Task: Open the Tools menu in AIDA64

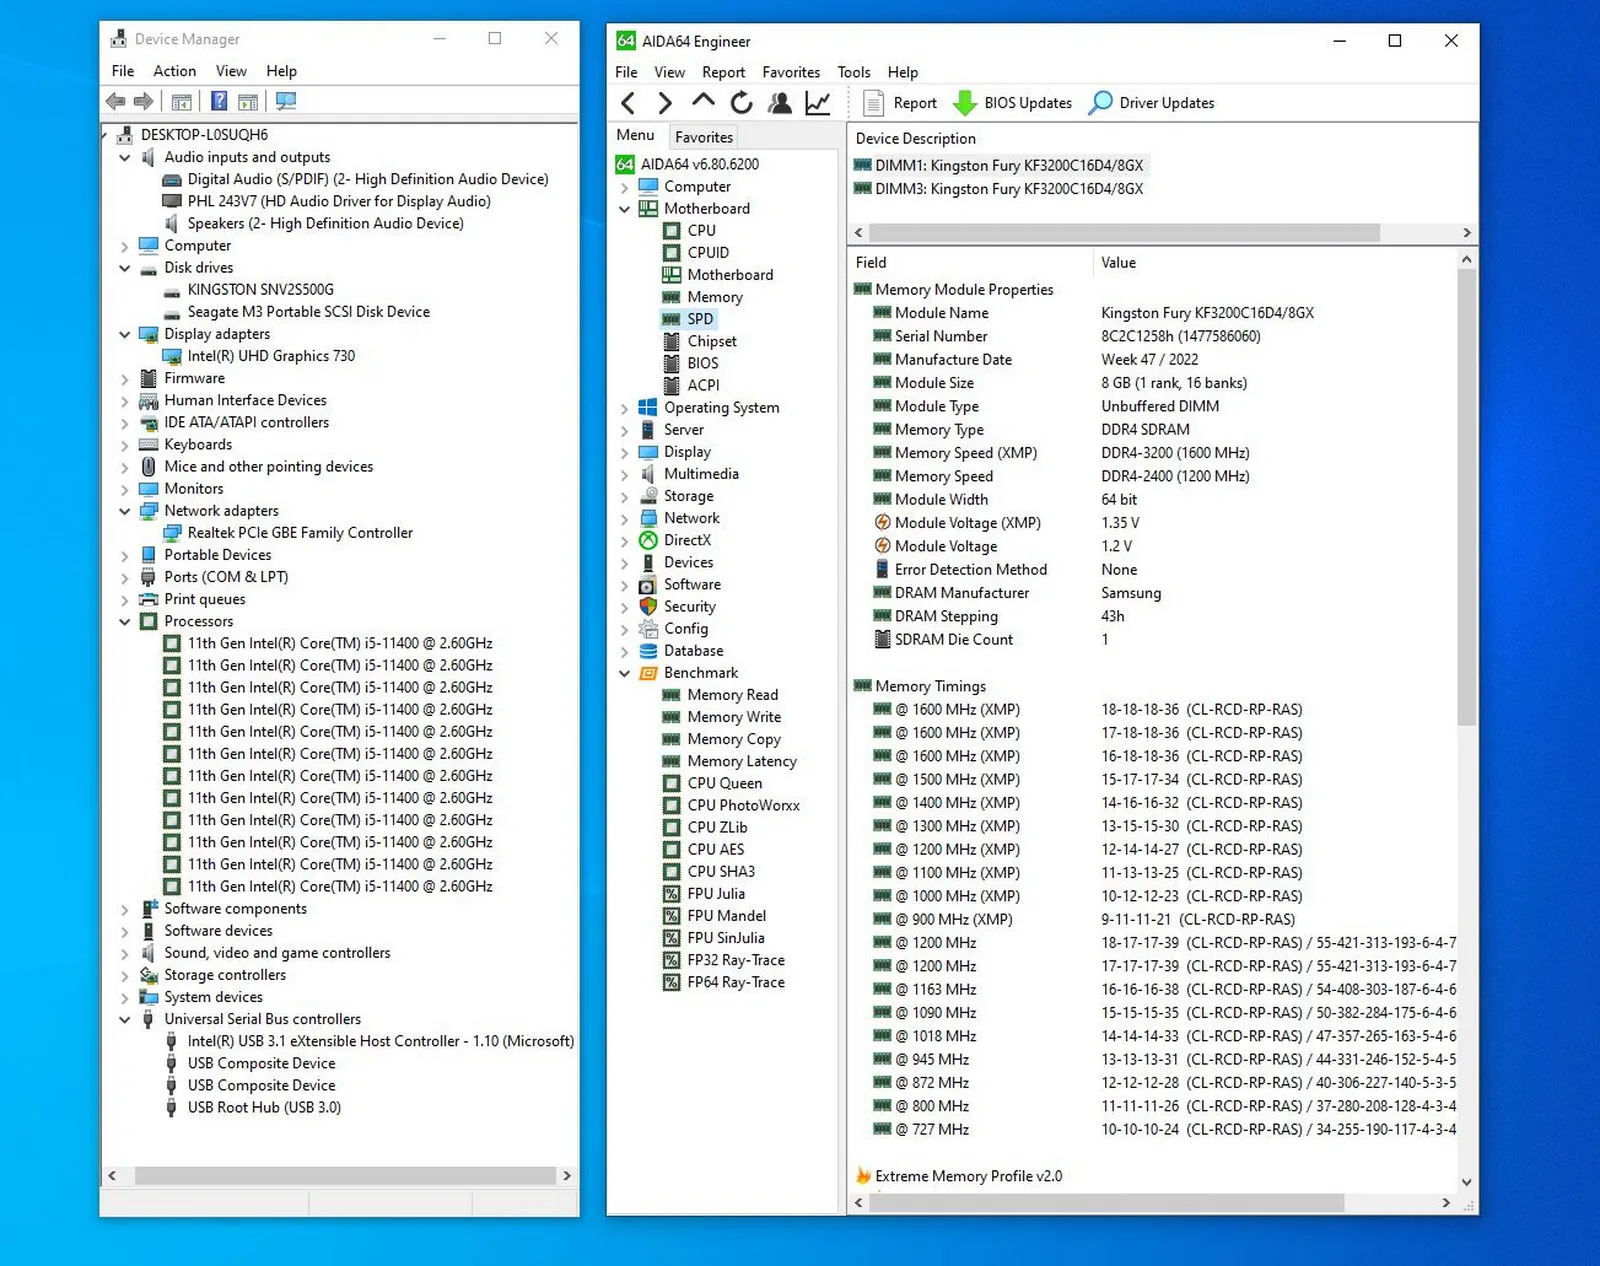Action: [x=853, y=72]
